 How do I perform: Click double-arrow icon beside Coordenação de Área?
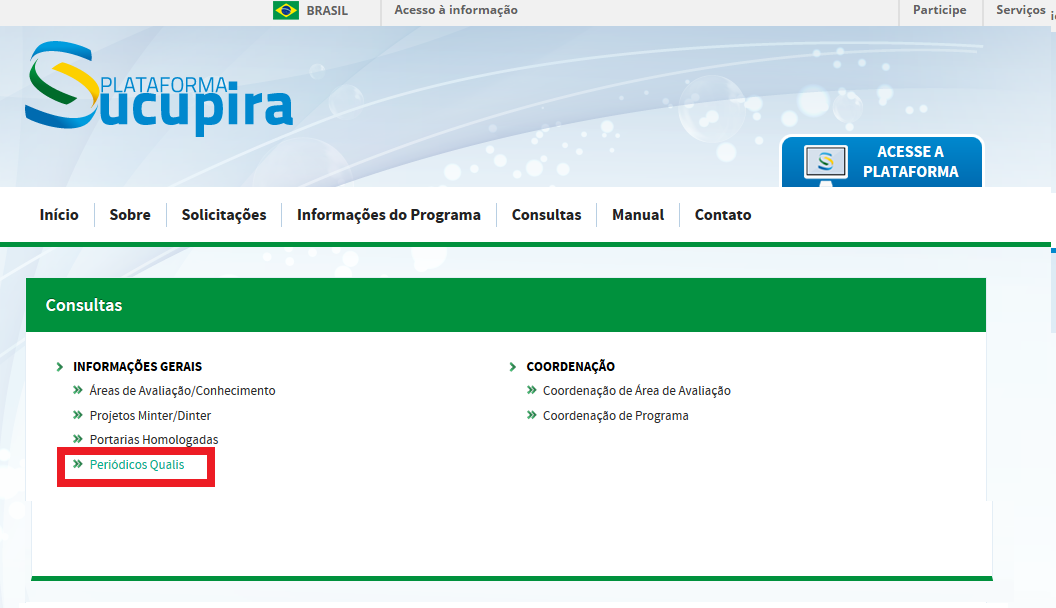click(x=532, y=390)
